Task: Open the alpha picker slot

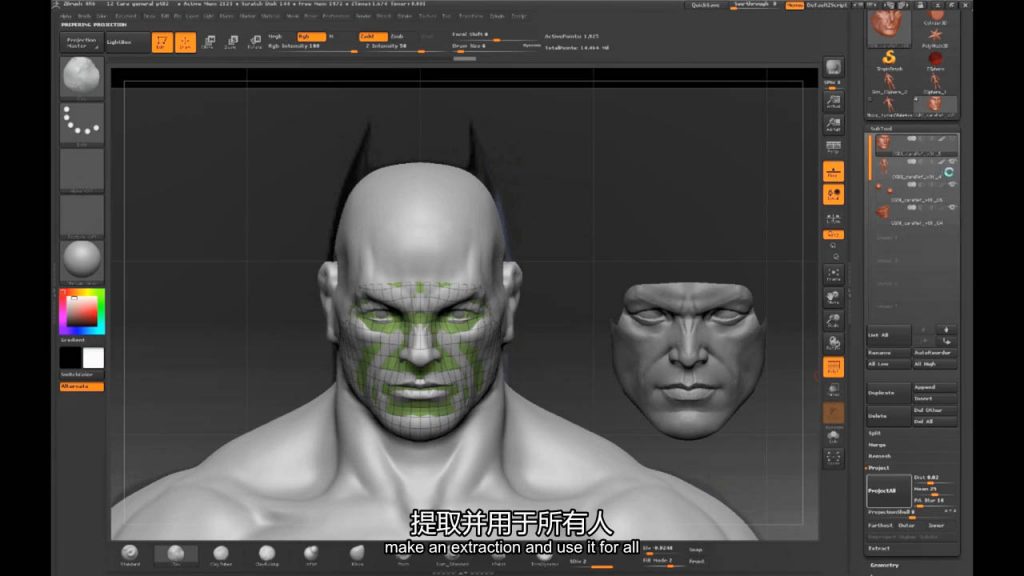Action: [82, 170]
